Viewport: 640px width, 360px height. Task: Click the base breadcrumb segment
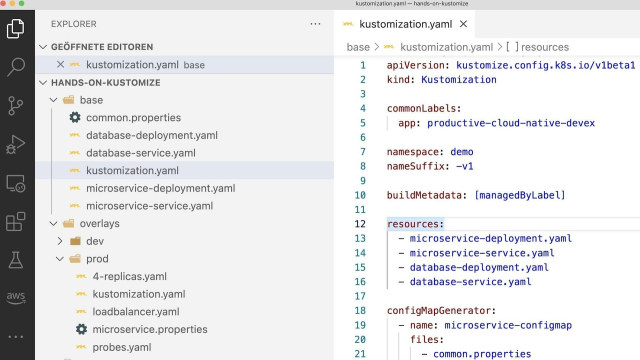(x=358, y=47)
